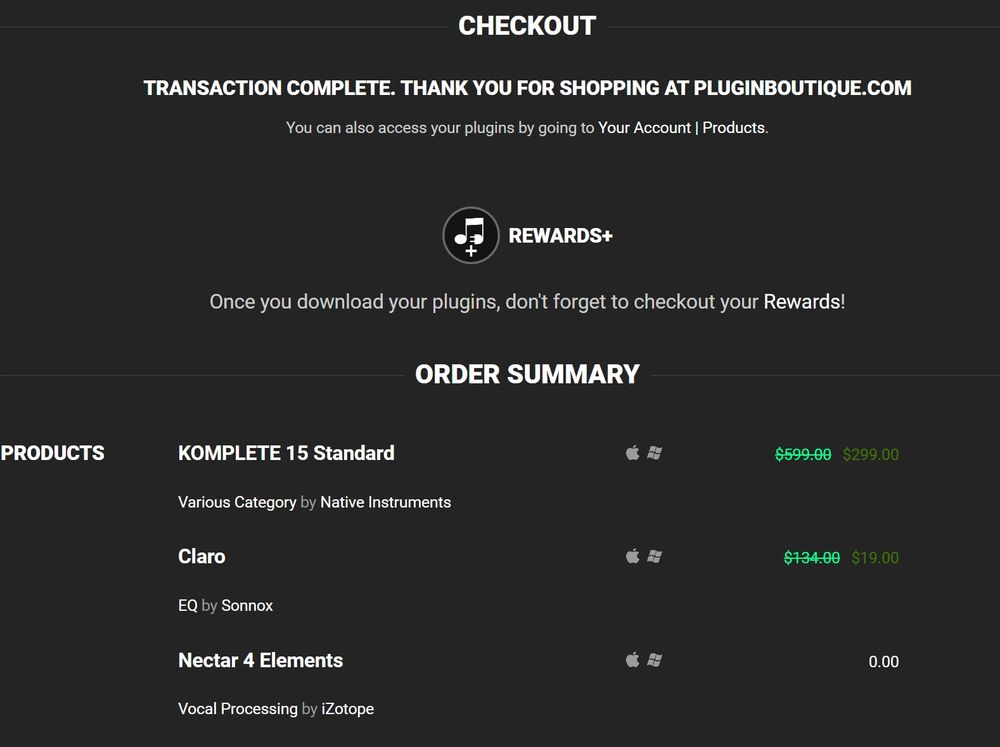Open the Your Account link
The height and width of the screenshot is (747, 1000).
tap(644, 128)
